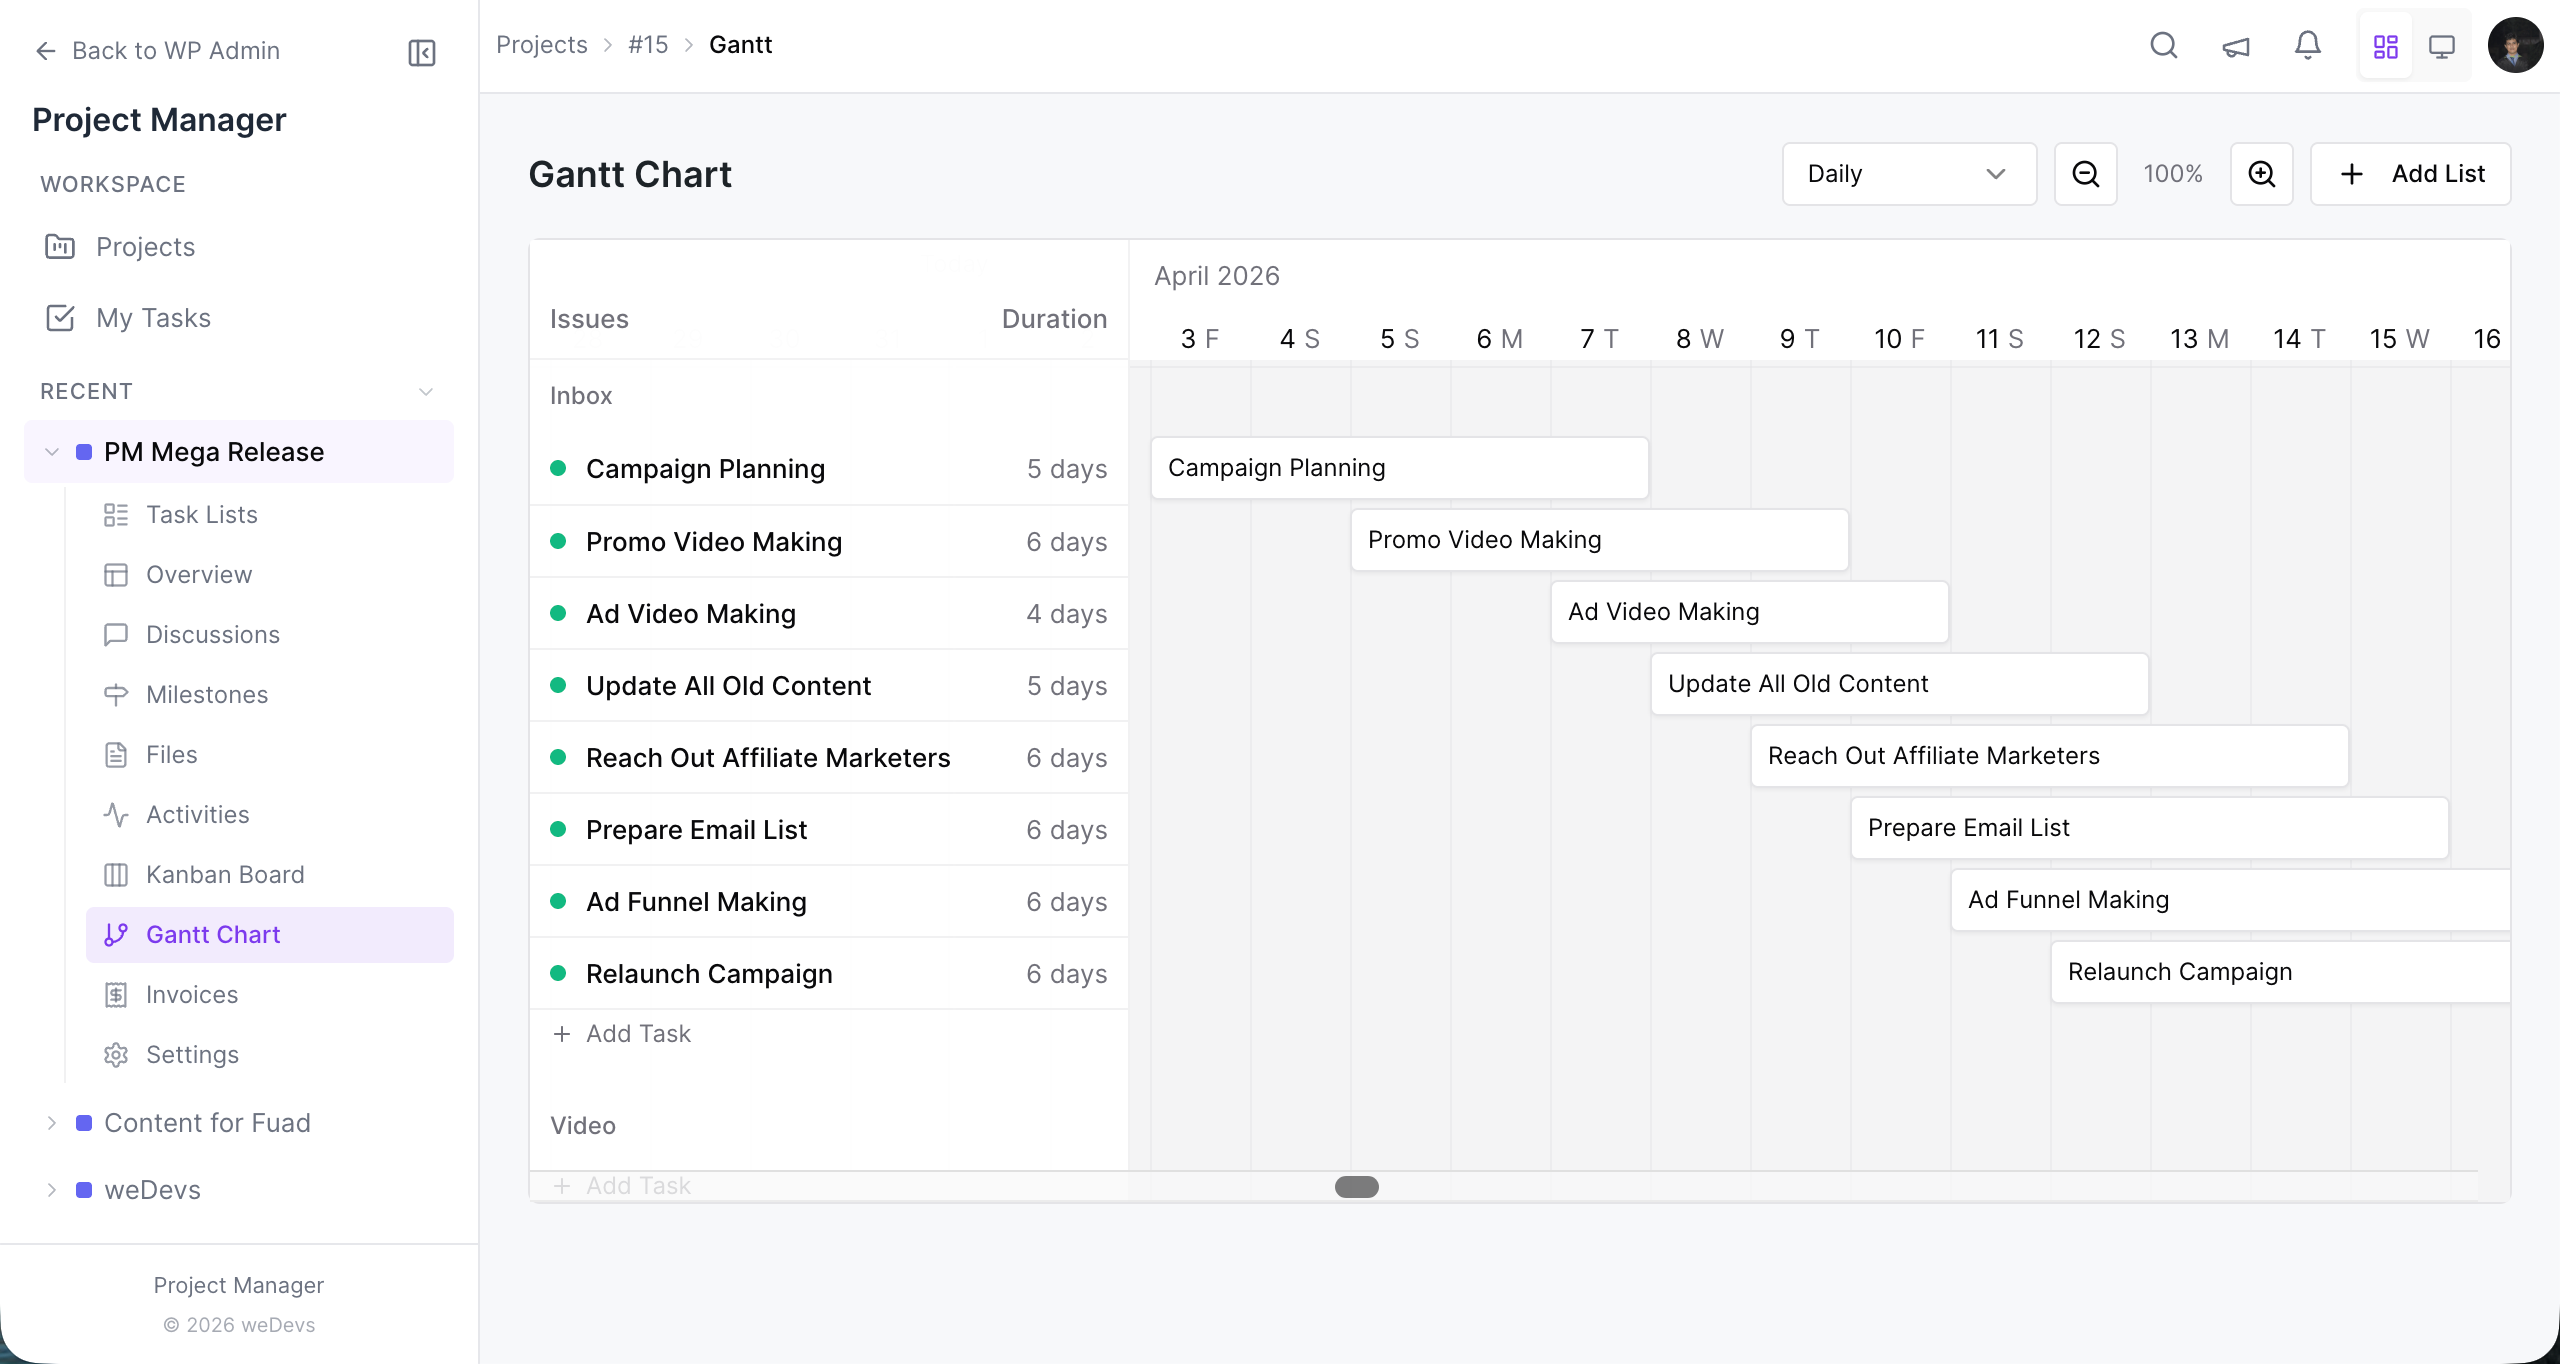Image resolution: width=2560 pixels, height=1364 pixels.
Task: Toggle the Relaunch Campaign status dot
Action: (558, 973)
